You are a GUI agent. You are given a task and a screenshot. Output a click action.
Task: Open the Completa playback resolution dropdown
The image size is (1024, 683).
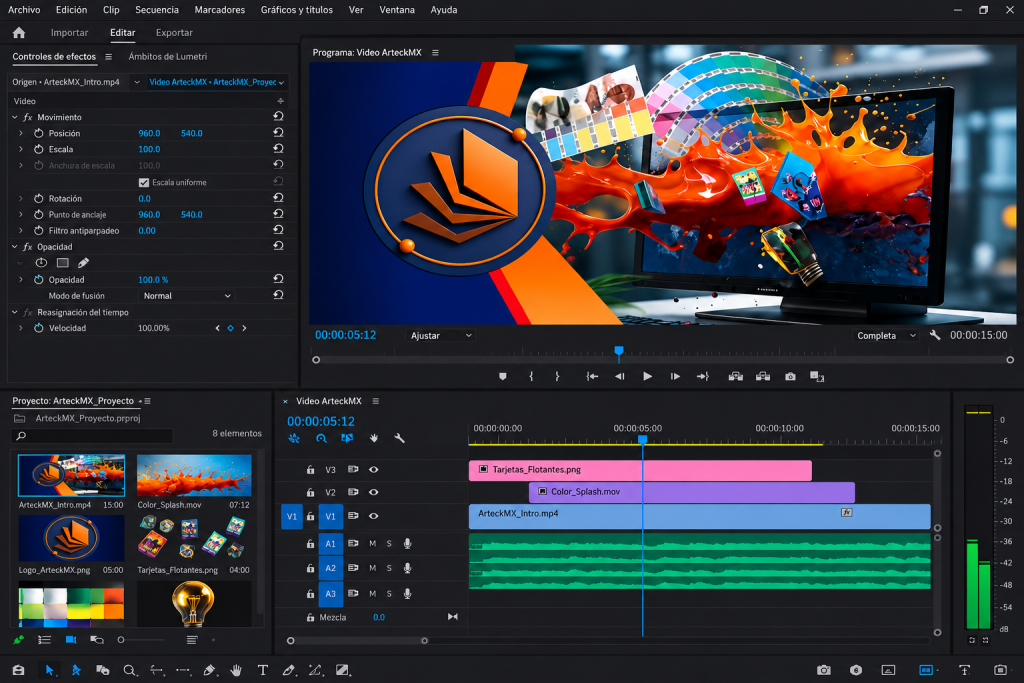point(887,336)
